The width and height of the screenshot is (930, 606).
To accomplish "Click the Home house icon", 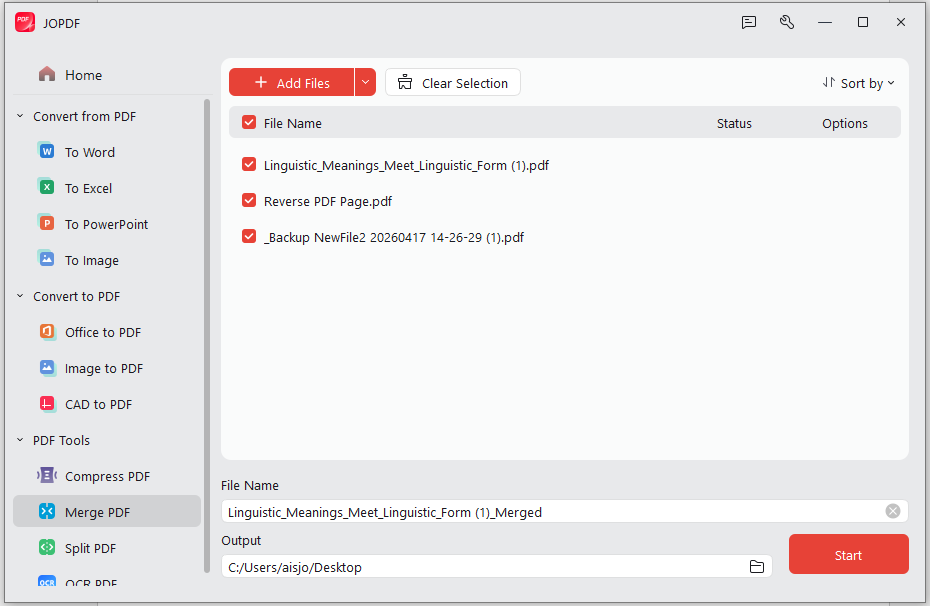I will pyautogui.click(x=47, y=74).
